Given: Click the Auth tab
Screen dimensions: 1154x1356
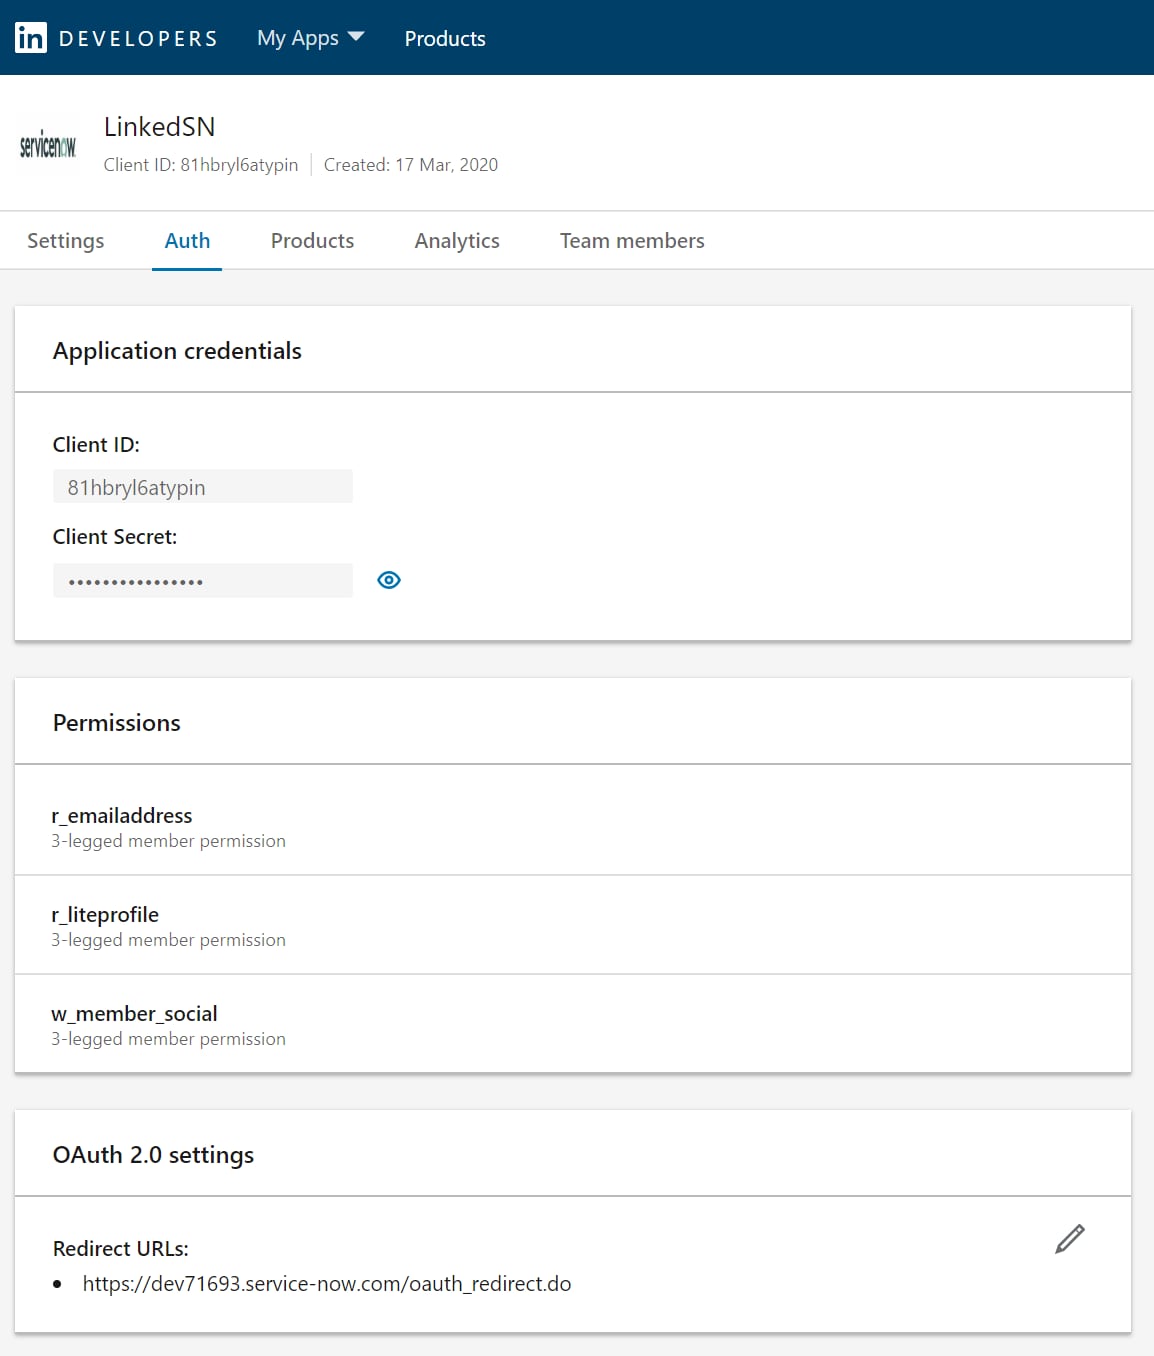Looking at the screenshot, I should [187, 240].
